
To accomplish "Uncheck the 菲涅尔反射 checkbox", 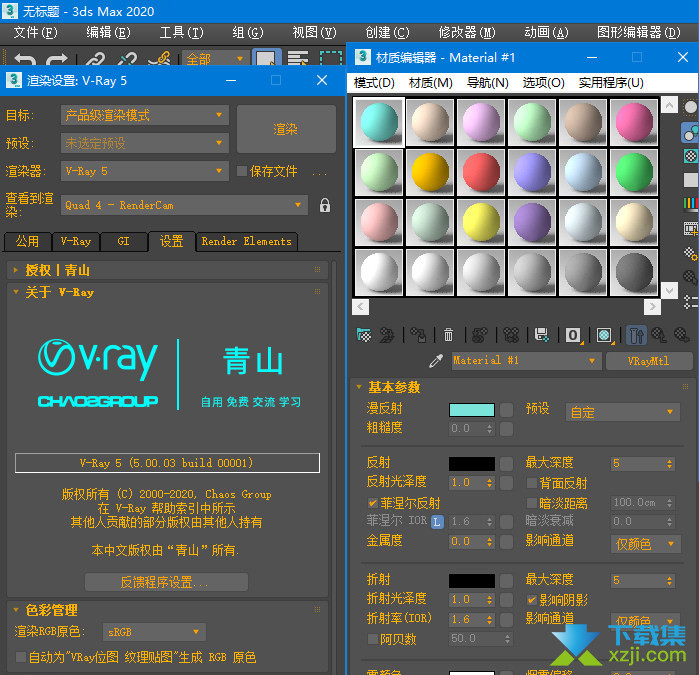I will (372, 503).
